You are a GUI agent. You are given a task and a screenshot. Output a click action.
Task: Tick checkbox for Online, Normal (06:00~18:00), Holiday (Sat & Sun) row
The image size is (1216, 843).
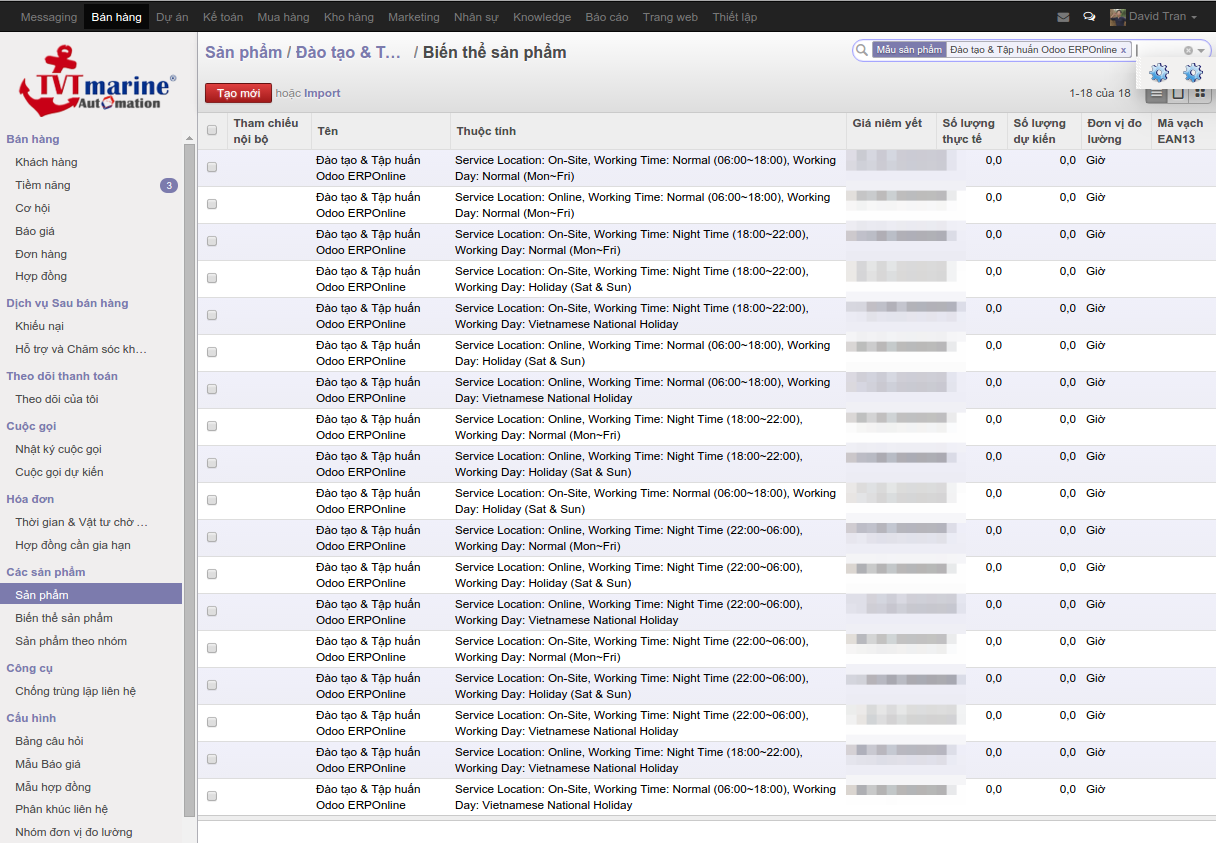click(x=212, y=353)
